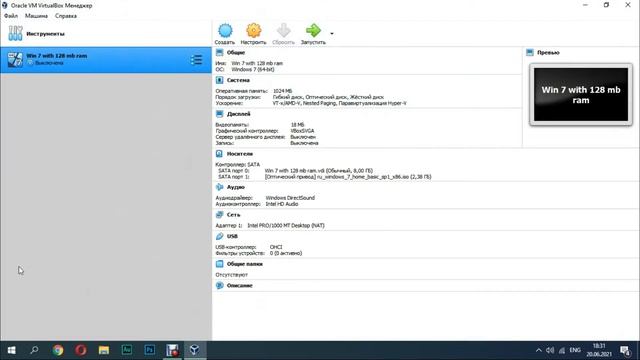
Task: Open Photoshop from the taskbar
Action: click(x=149, y=350)
